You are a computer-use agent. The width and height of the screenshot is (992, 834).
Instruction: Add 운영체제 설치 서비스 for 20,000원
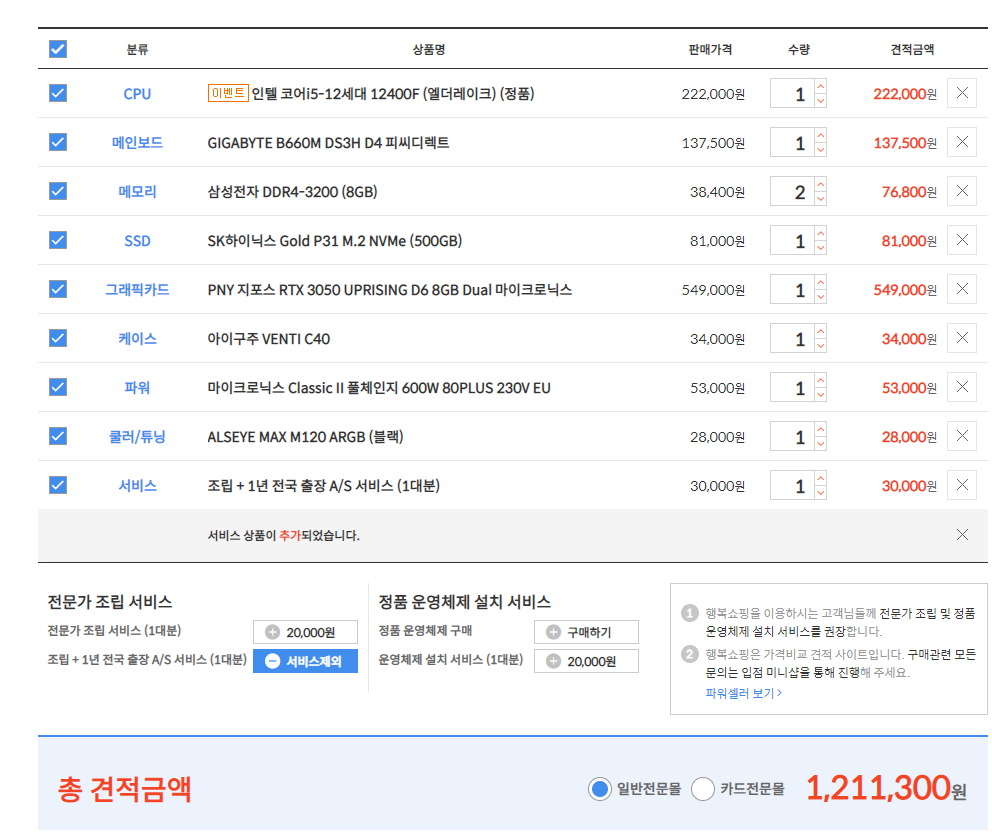(x=586, y=661)
